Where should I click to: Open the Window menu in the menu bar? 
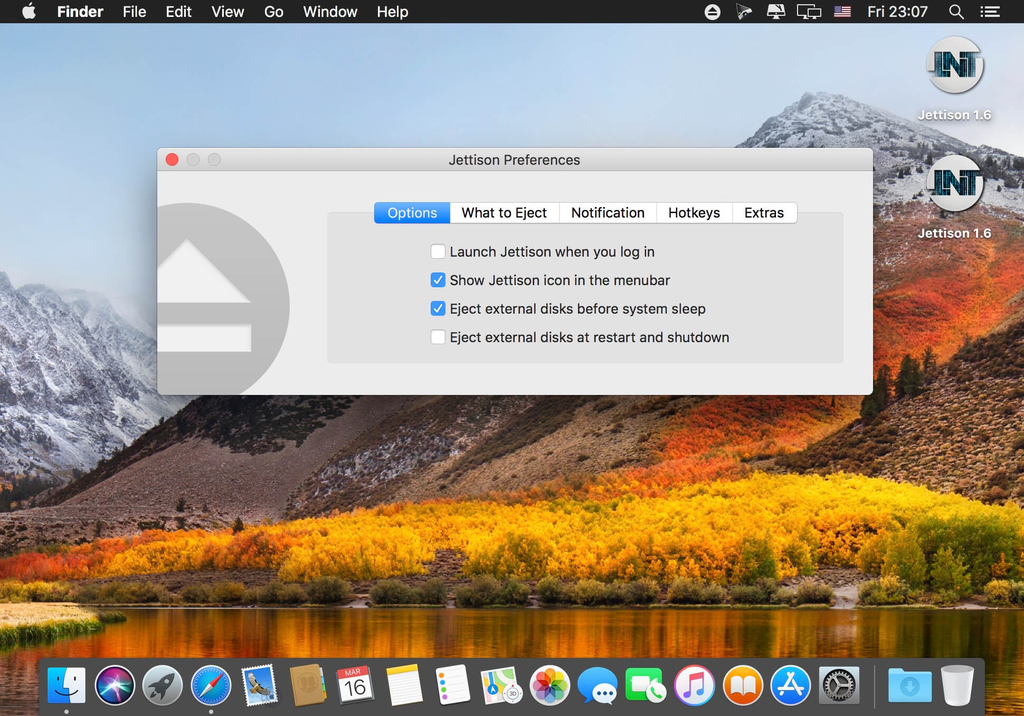tap(330, 12)
